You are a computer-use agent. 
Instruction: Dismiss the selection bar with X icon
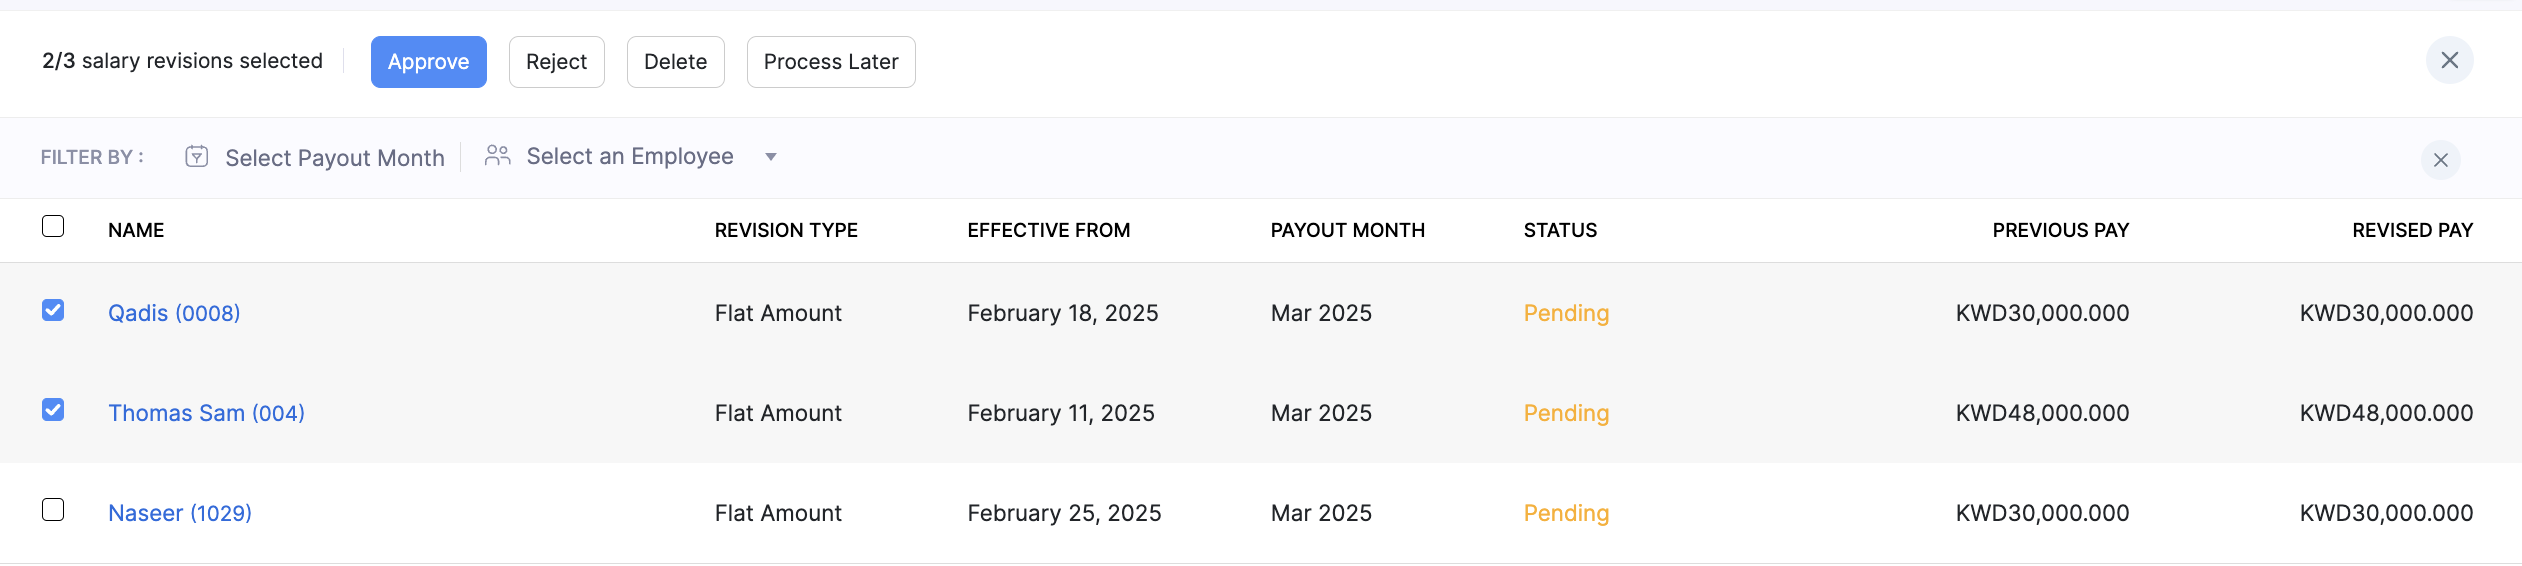2449,61
